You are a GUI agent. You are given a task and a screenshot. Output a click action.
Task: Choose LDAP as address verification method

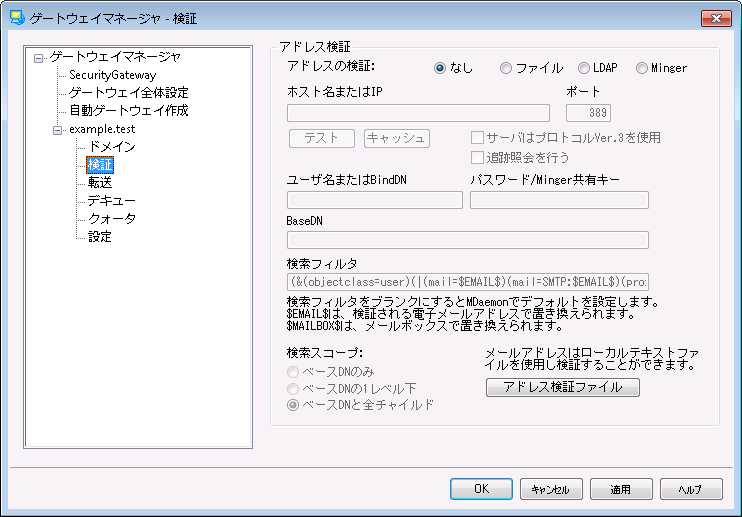[584, 68]
